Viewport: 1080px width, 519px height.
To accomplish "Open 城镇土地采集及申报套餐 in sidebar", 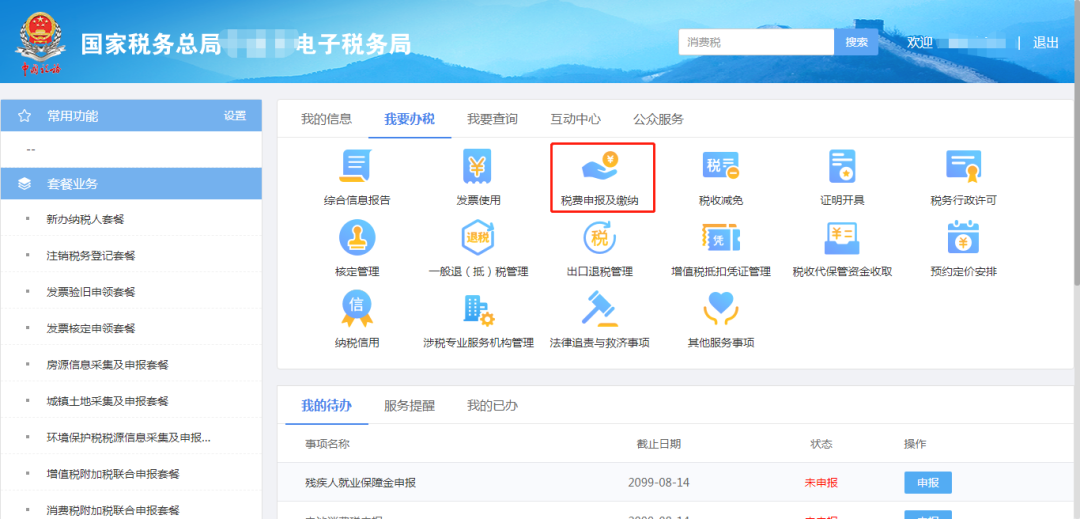I will [x=107, y=401].
